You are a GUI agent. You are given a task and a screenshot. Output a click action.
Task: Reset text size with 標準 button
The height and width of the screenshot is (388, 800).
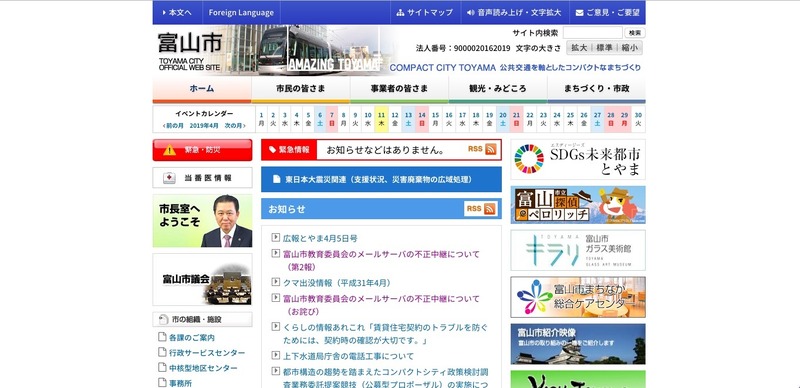(x=604, y=47)
